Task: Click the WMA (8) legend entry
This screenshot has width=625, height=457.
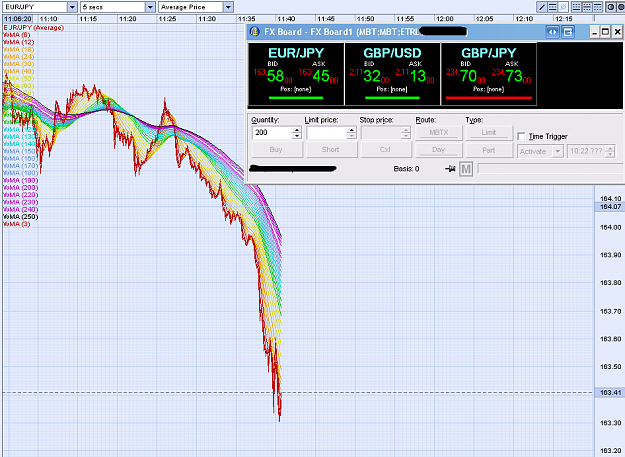Action: click(x=16, y=35)
